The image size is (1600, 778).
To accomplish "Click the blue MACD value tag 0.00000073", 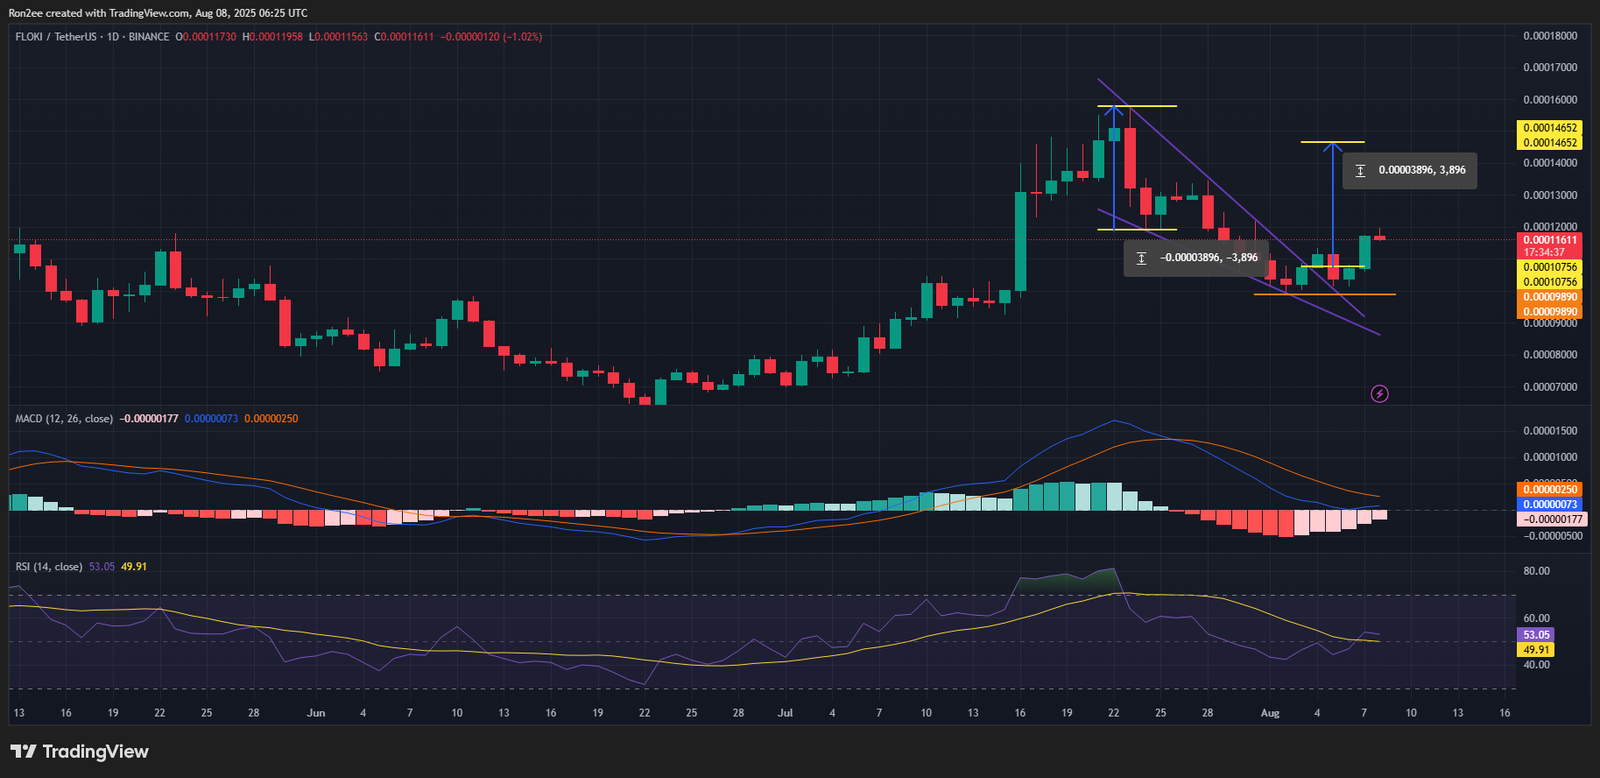I will pos(1549,504).
